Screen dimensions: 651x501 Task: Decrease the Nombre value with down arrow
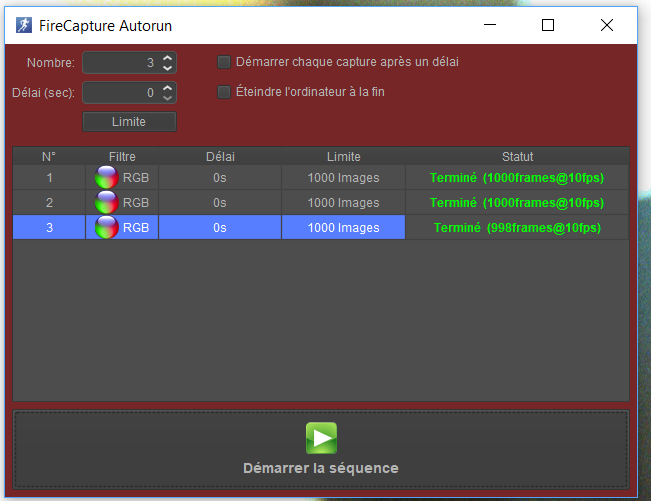click(167, 67)
